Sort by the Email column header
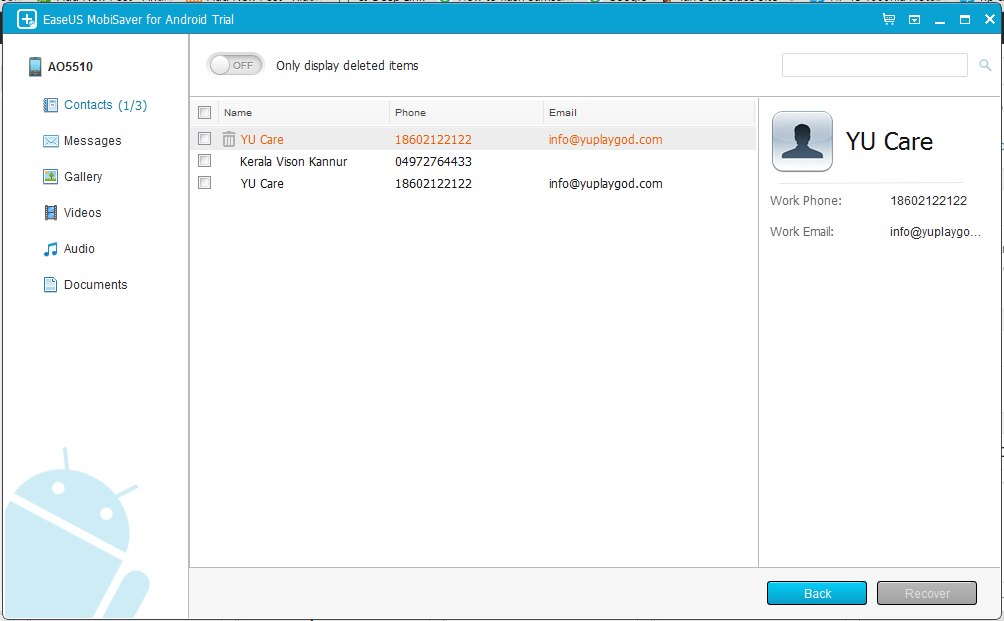1004x621 pixels. 649,113
